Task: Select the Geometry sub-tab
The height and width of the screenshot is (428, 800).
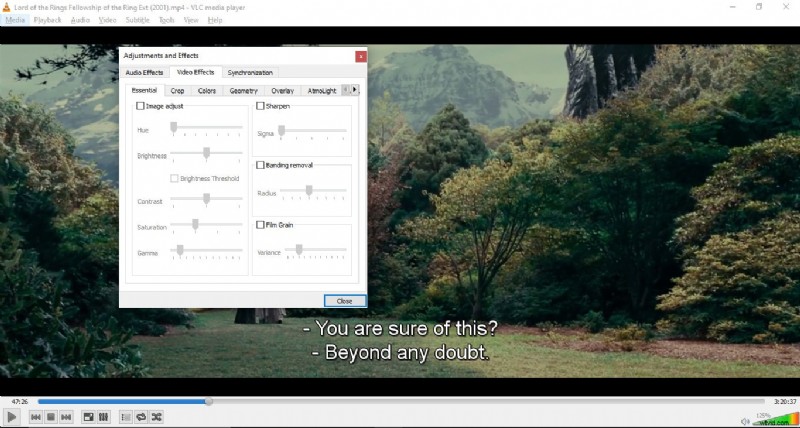Action: pyautogui.click(x=243, y=91)
